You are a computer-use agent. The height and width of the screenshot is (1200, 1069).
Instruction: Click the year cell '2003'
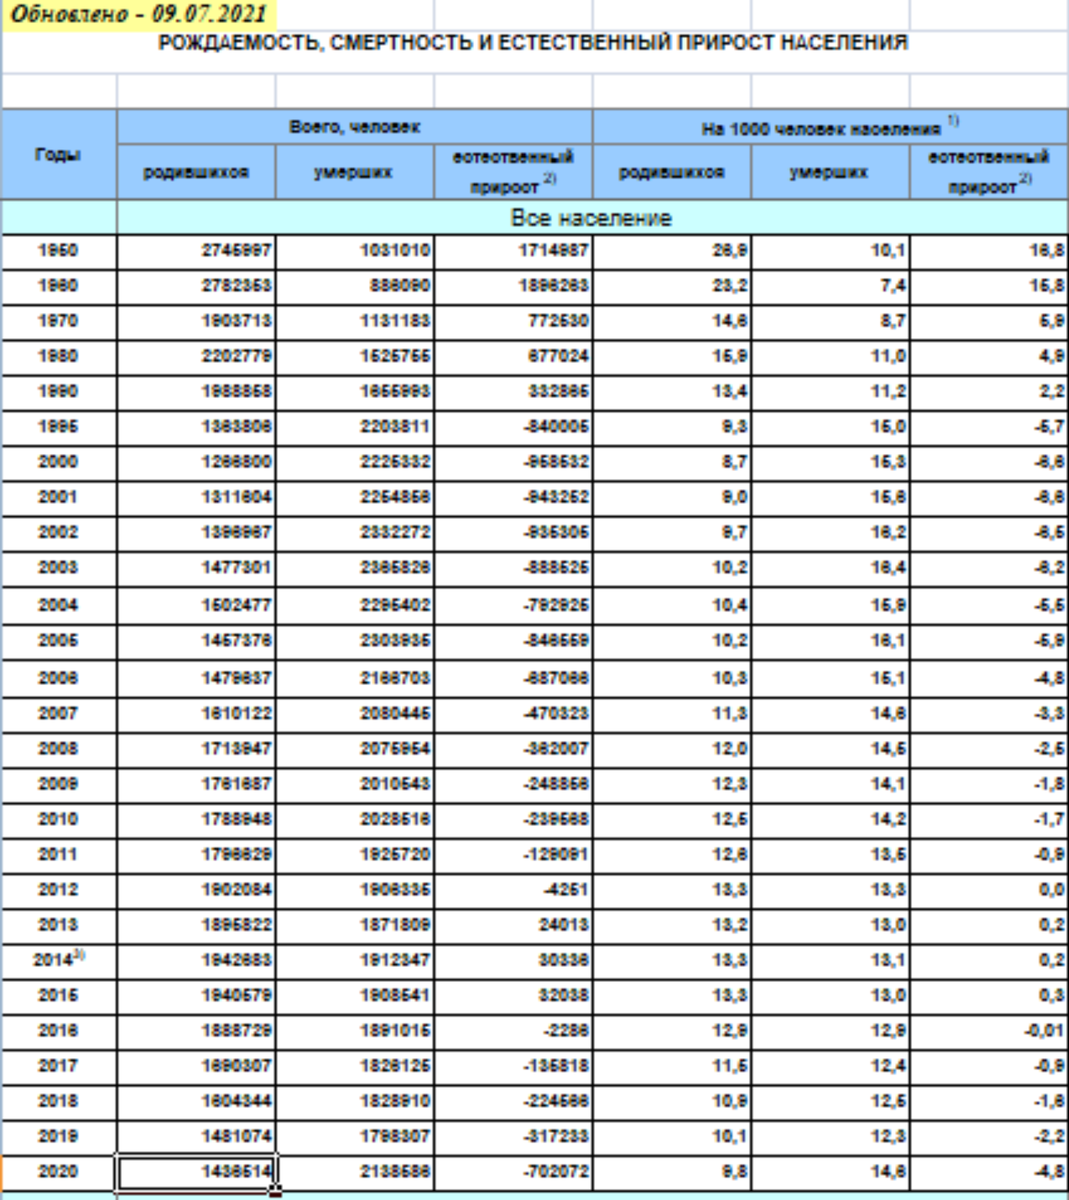click(58, 567)
